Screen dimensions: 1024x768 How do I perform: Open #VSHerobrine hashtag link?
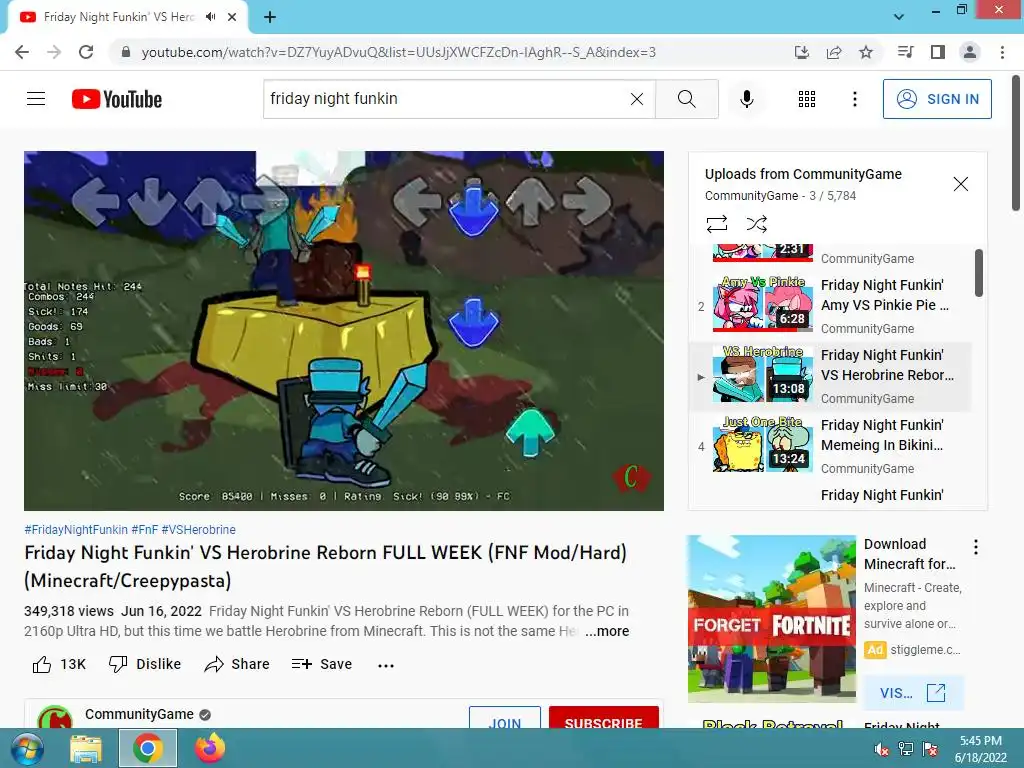click(x=199, y=530)
